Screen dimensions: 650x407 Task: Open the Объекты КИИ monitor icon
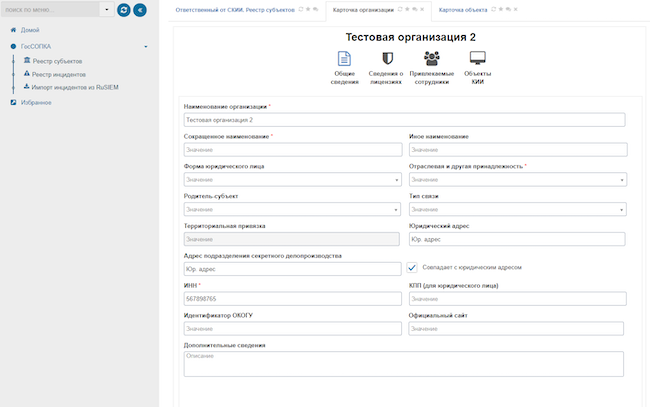[x=478, y=58]
